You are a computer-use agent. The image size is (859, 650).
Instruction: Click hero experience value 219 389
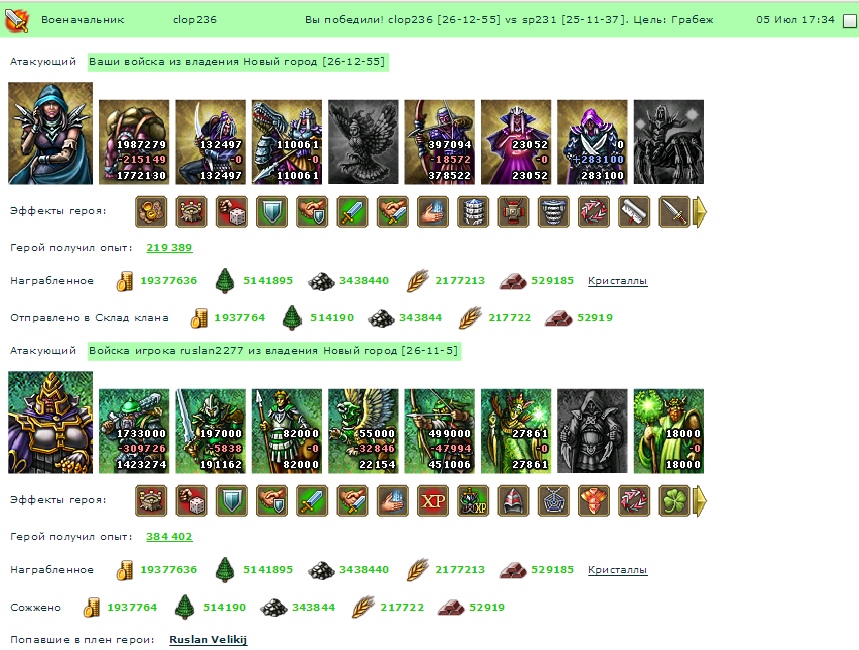[169, 248]
